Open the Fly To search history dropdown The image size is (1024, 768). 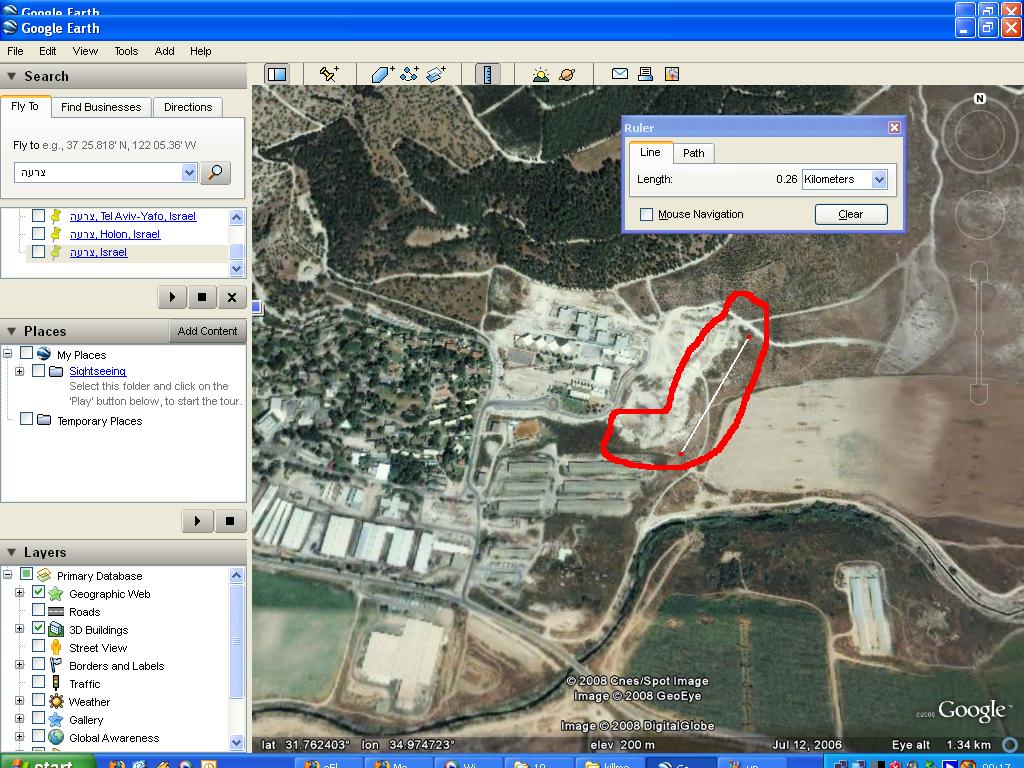click(x=189, y=172)
